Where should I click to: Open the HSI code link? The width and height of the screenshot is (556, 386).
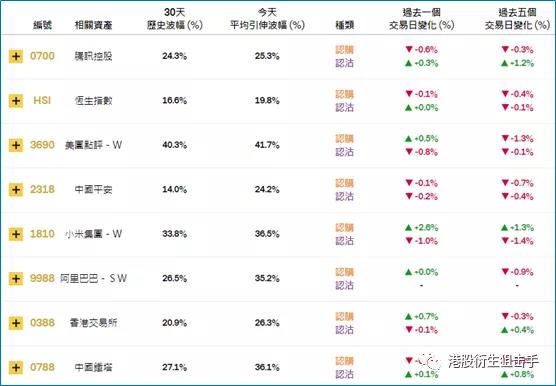click(x=42, y=101)
